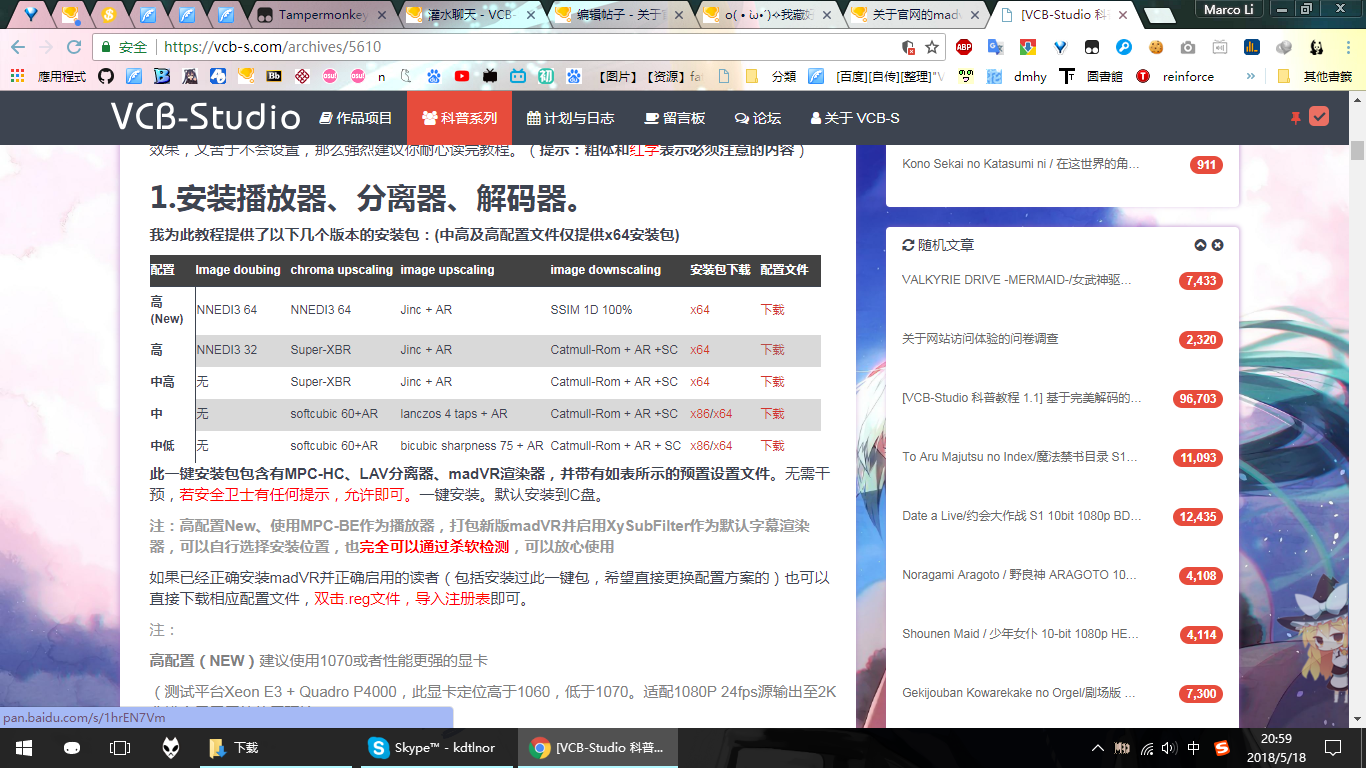Open the Sogou input tray icon
The height and width of the screenshot is (768, 1366).
pos(1221,747)
